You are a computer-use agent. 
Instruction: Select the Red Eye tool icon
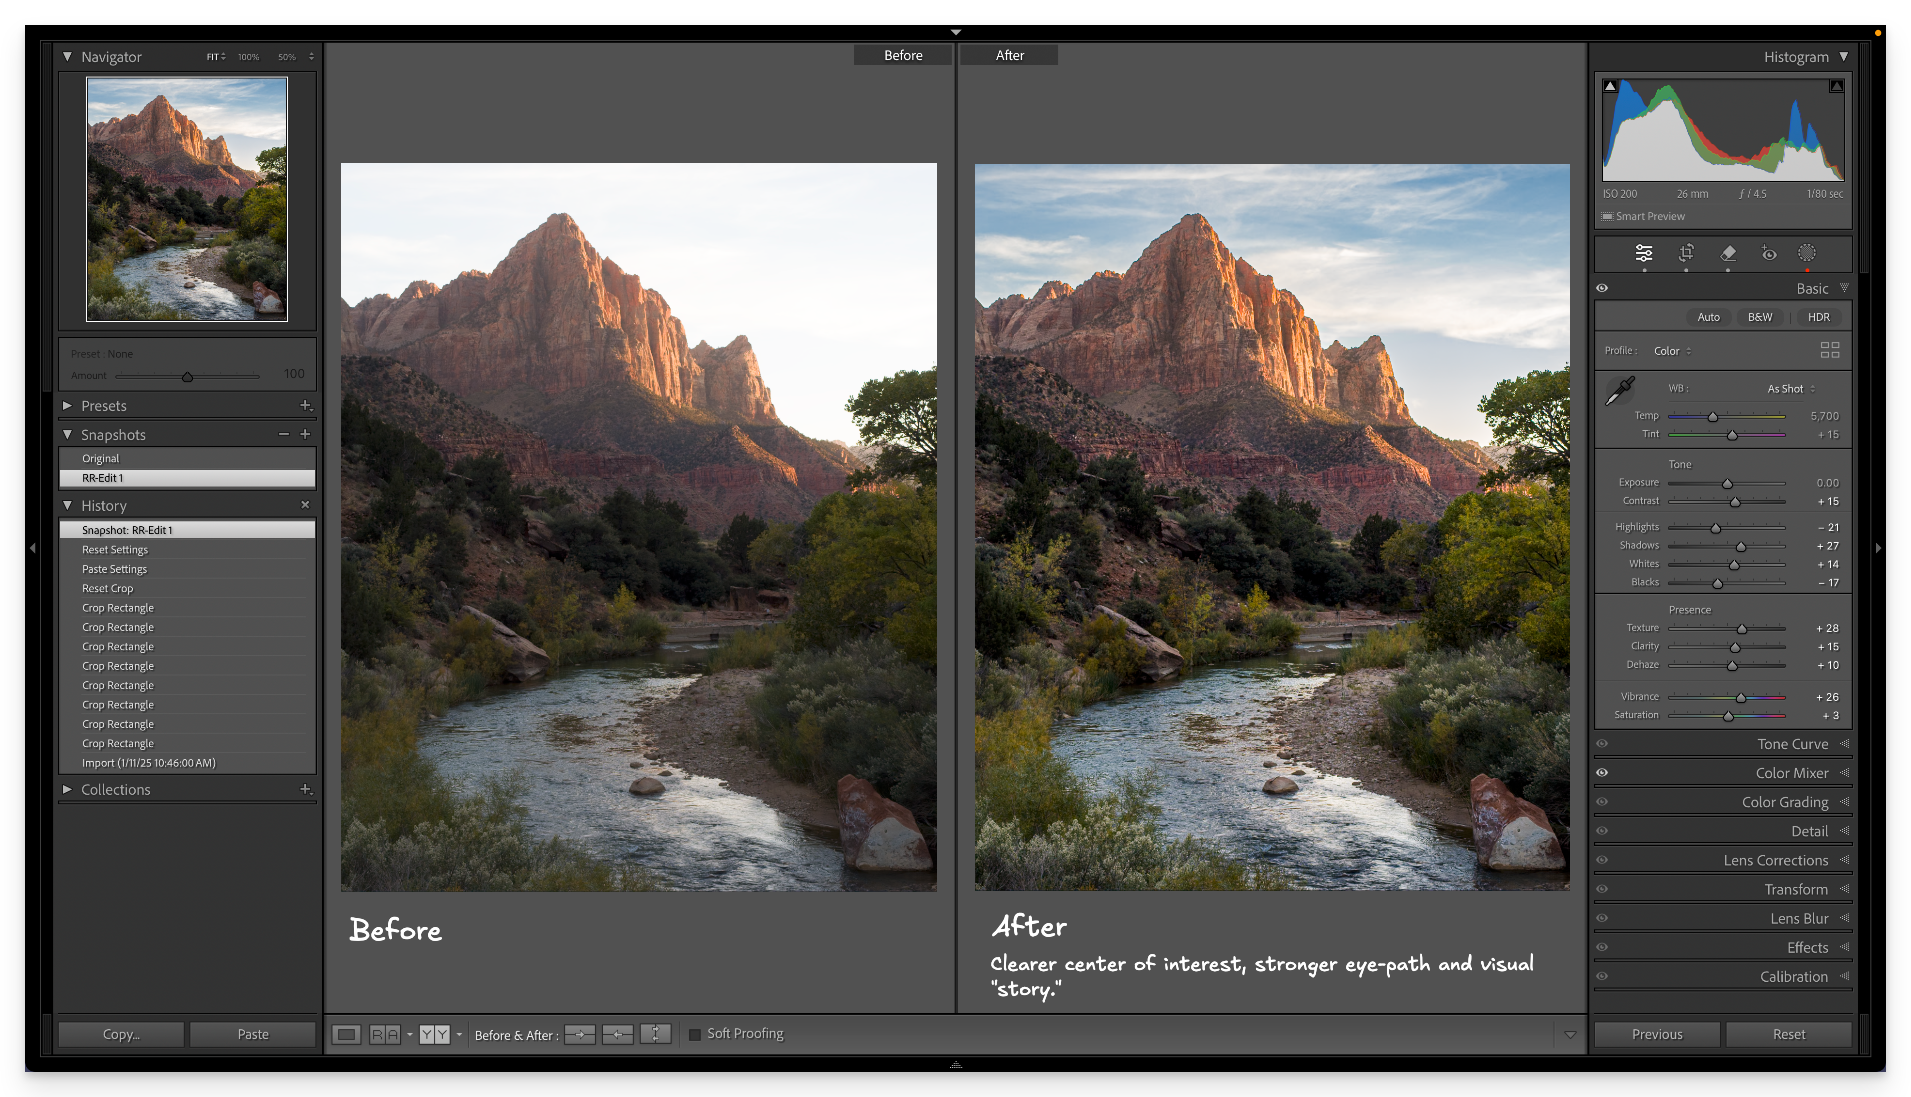pyautogui.click(x=1769, y=254)
